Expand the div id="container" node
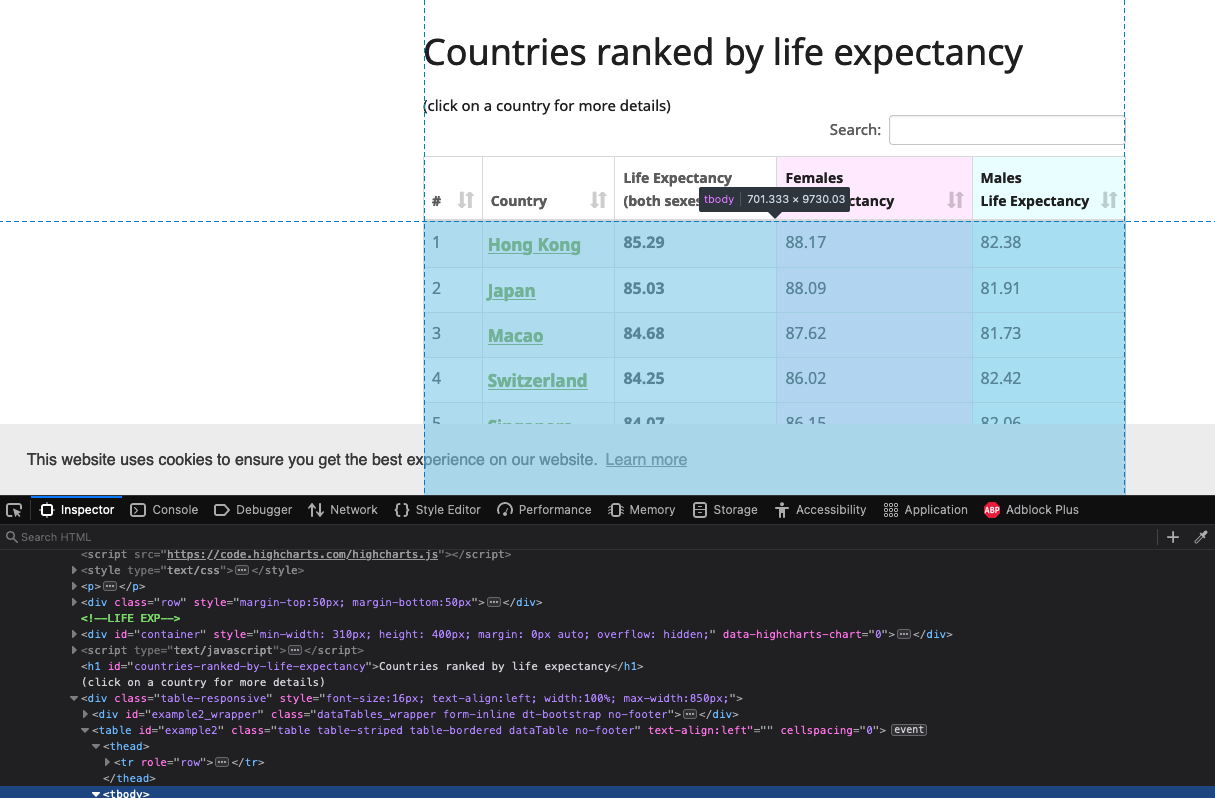The image size is (1215, 798). pyautogui.click(x=75, y=634)
